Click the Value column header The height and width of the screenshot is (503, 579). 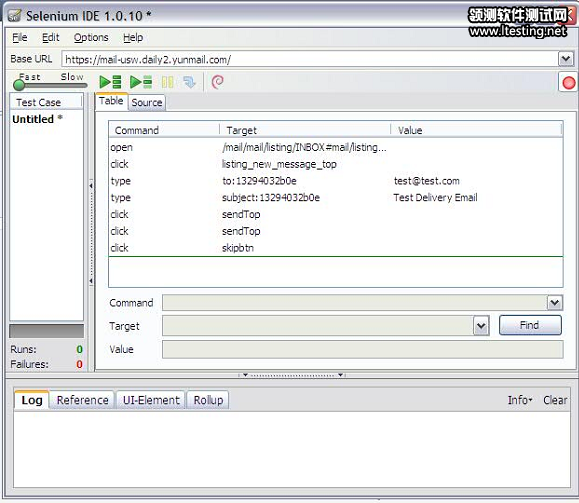[476, 130]
